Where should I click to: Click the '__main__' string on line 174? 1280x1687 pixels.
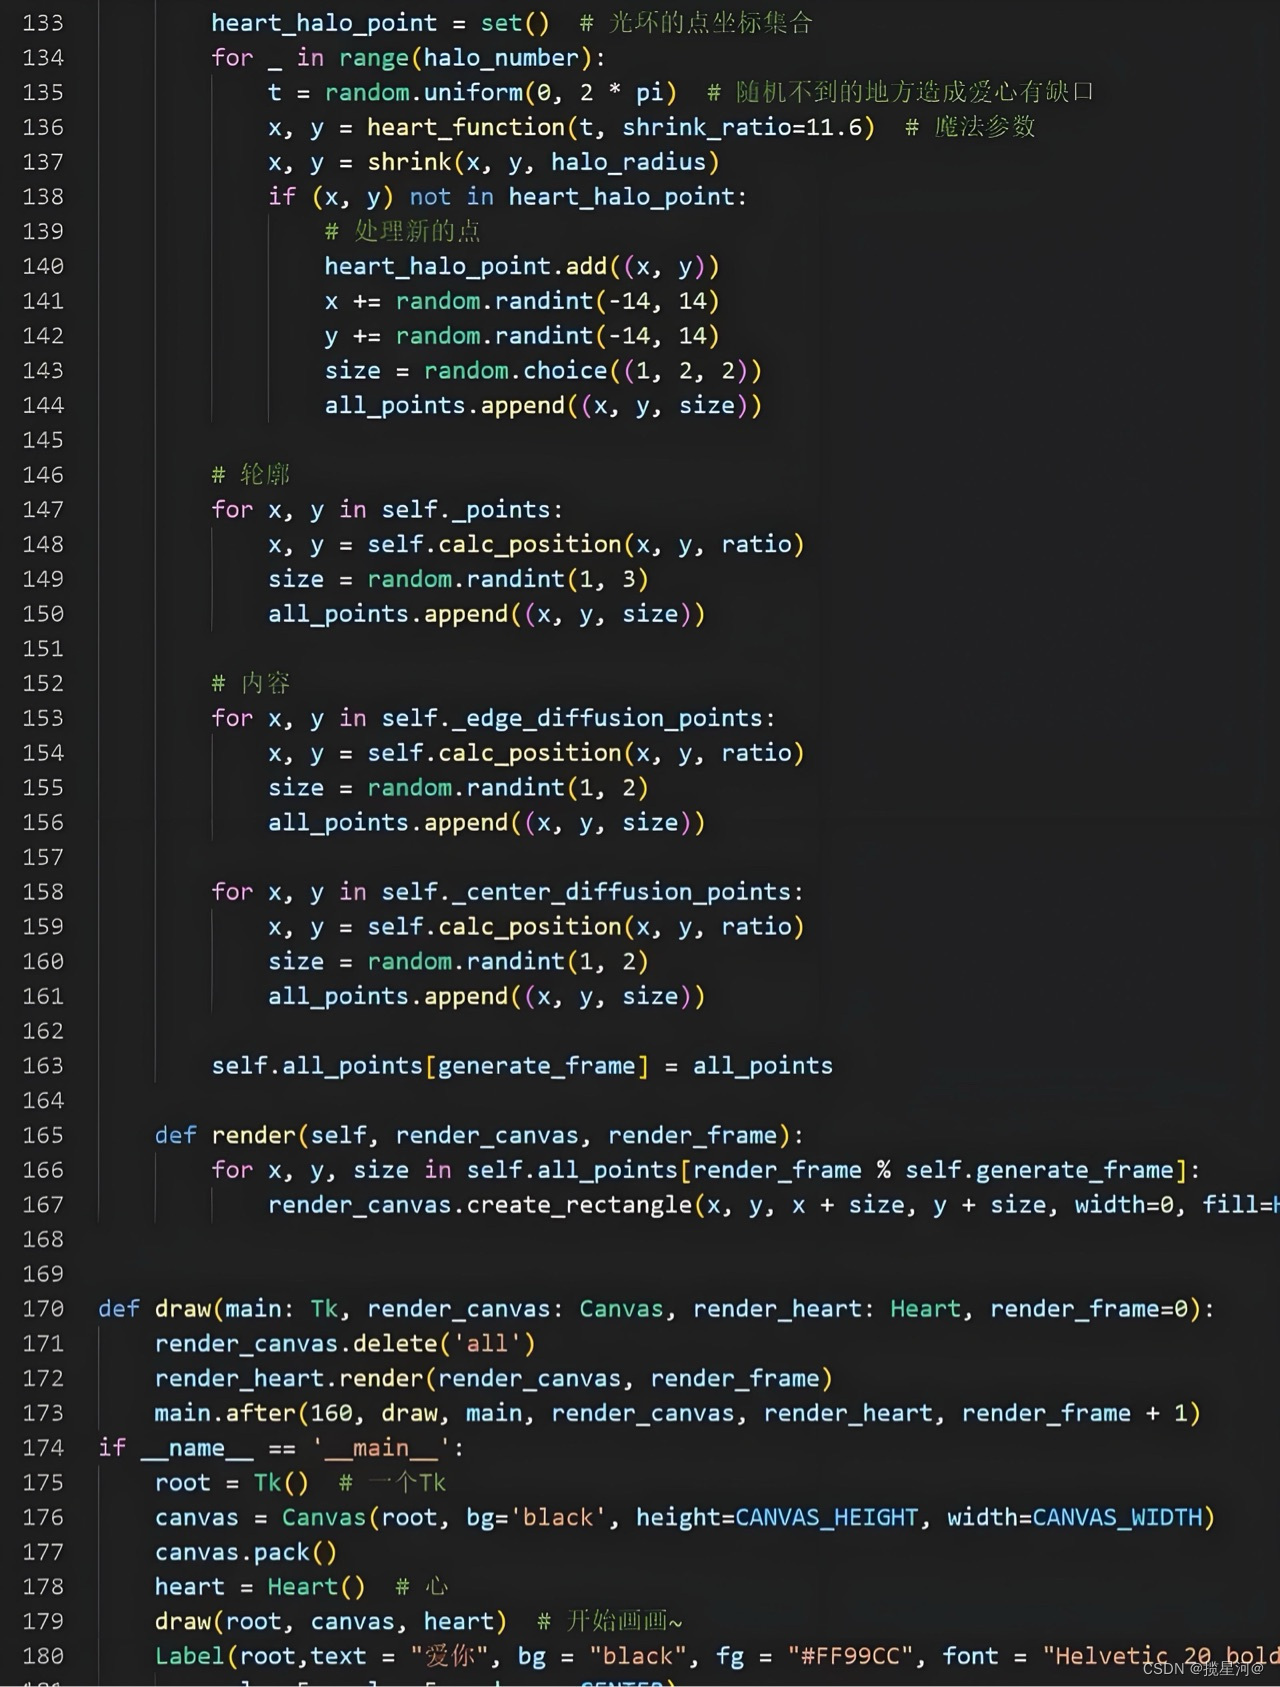[381, 1447]
